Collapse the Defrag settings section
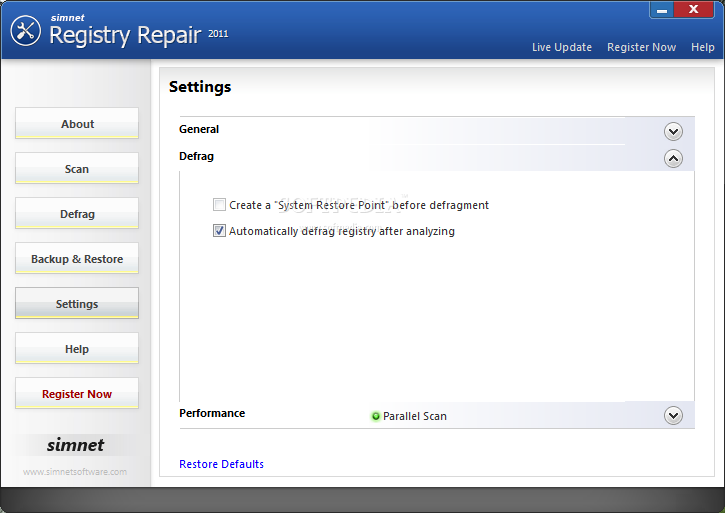The width and height of the screenshot is (725, 513). coord(673,159)
